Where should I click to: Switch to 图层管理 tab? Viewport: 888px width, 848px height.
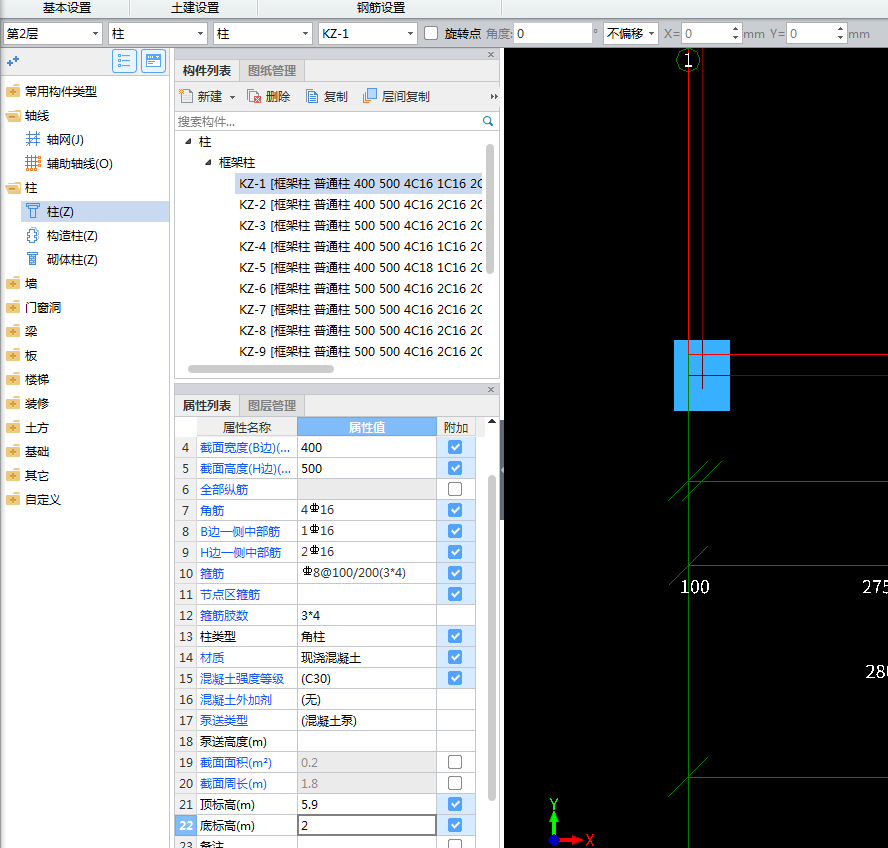[x=272, y=406]
